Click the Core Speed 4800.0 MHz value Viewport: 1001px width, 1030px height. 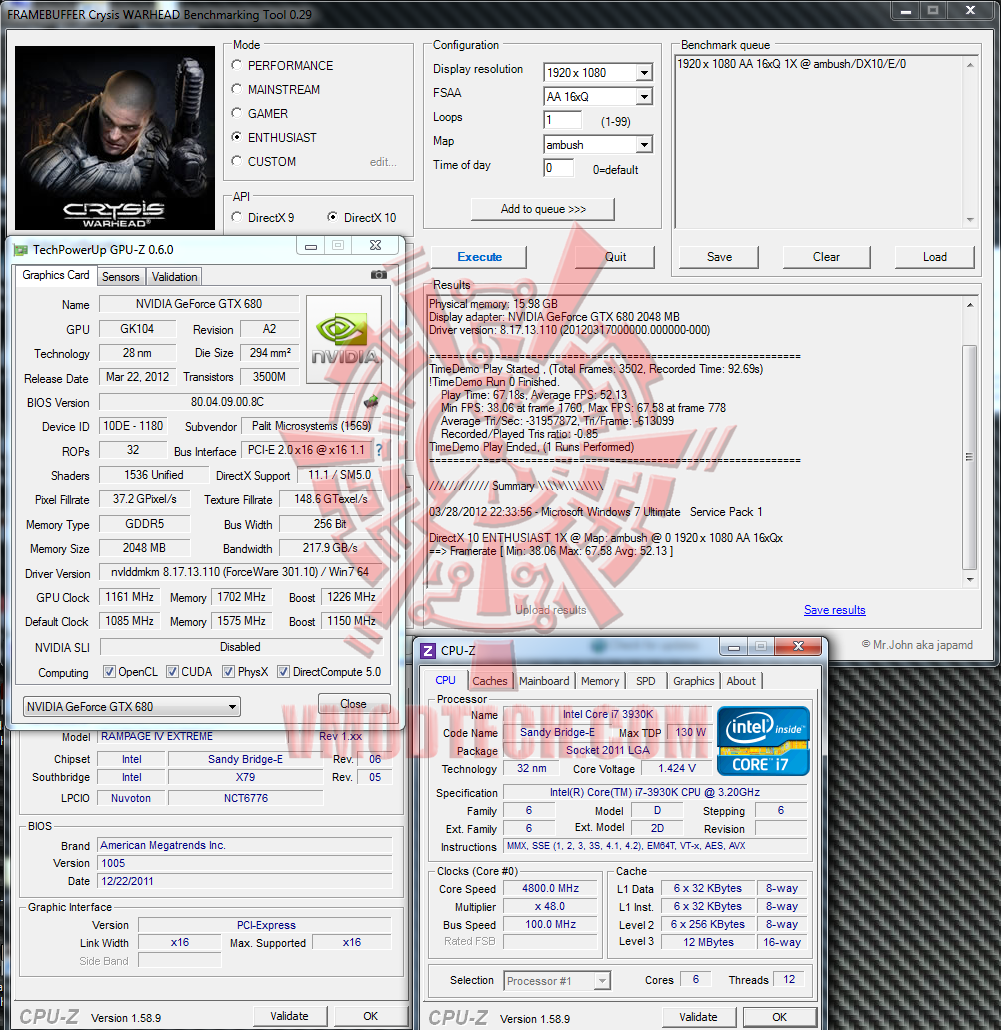pyautogui.click(x=550, y=888)
